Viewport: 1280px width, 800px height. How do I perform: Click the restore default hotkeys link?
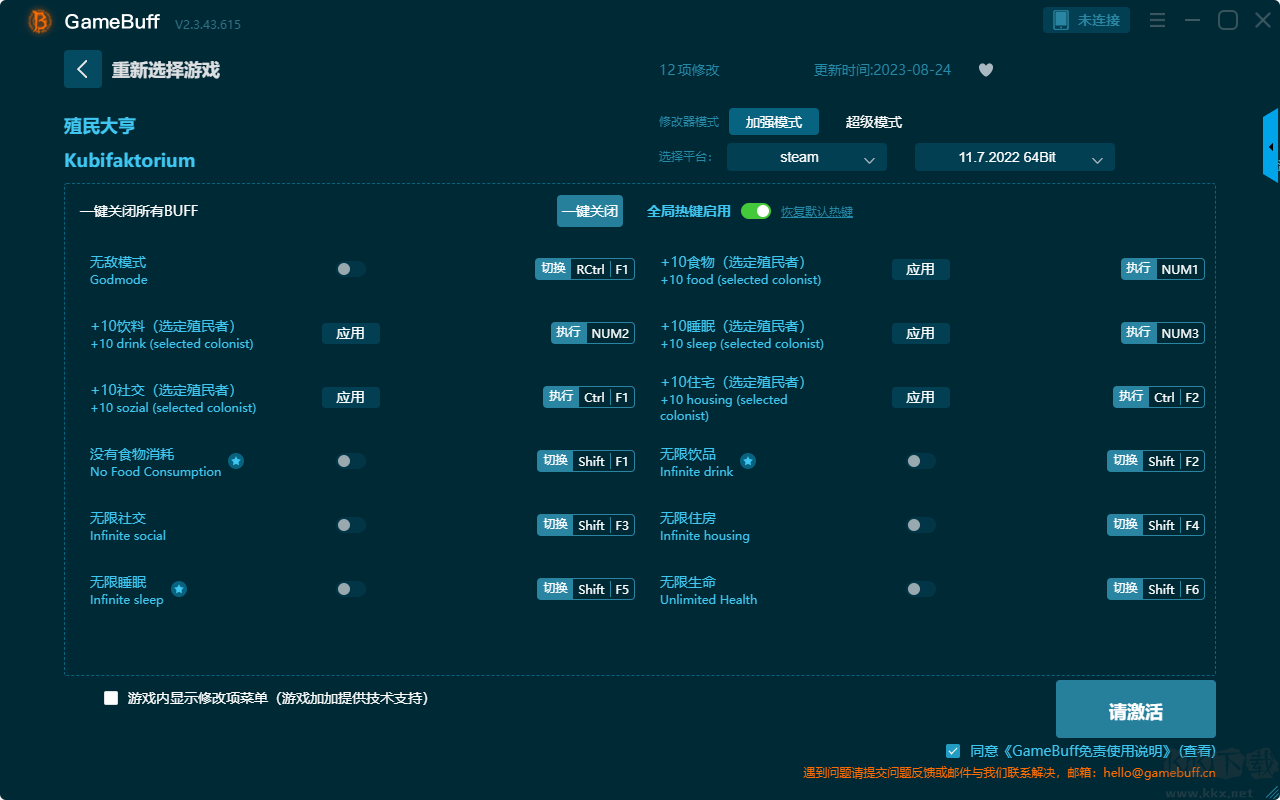point(817,212)
